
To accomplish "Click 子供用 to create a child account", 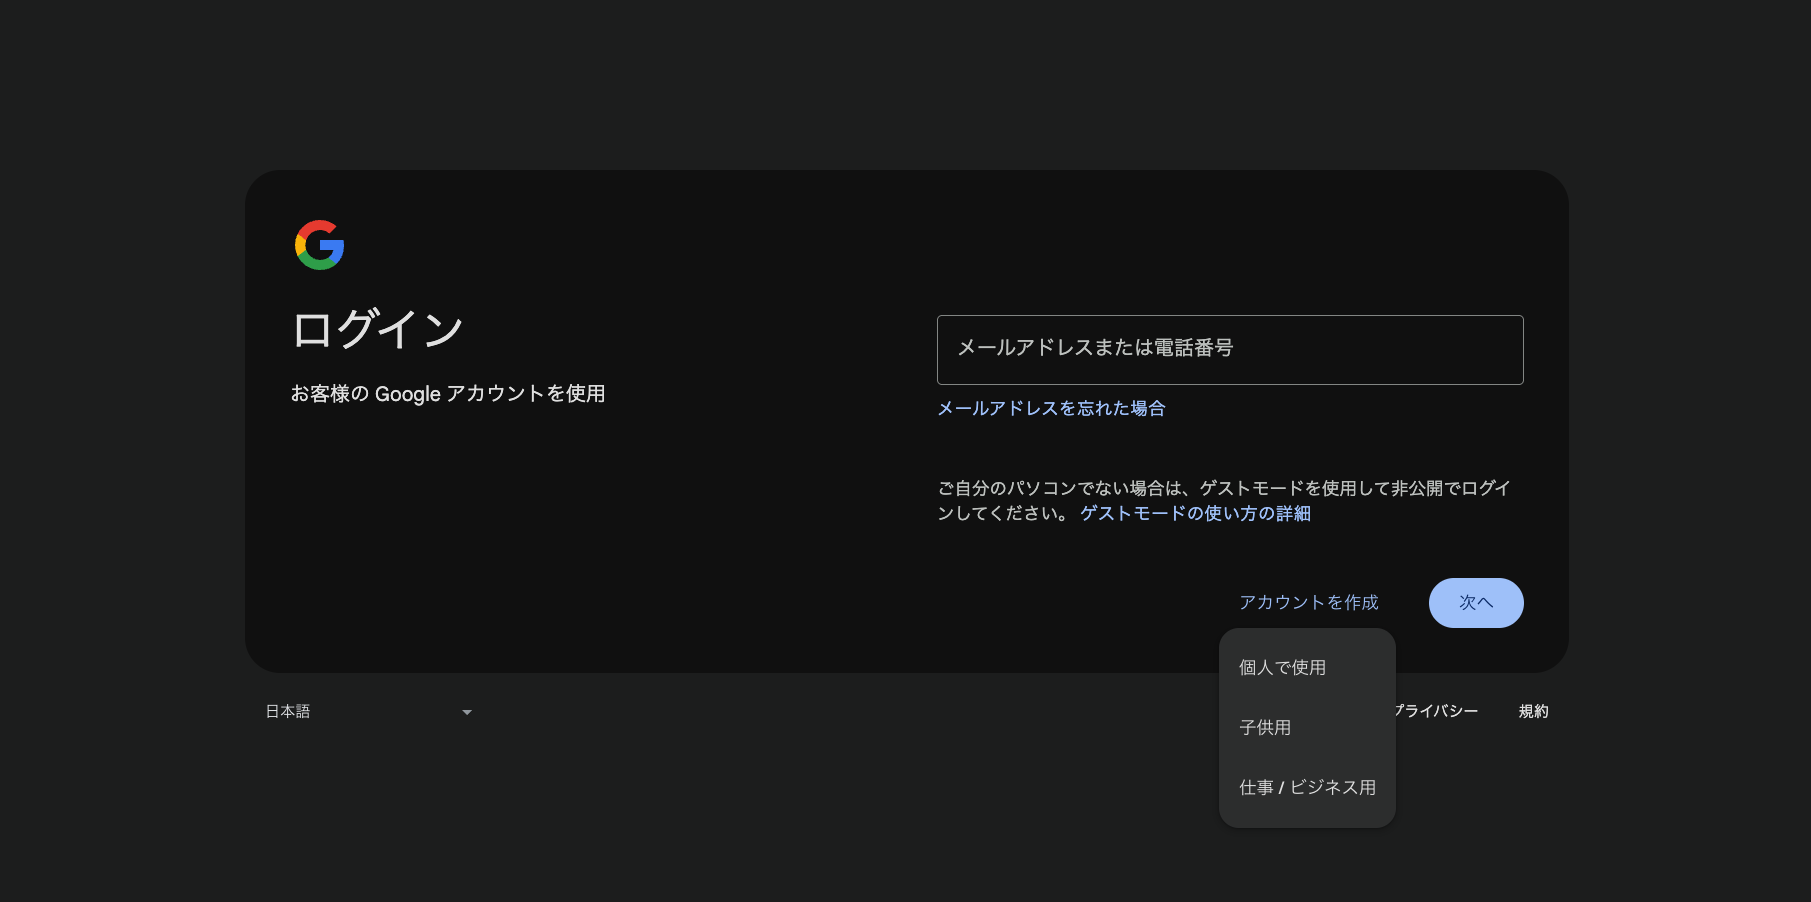I will pyautogui.click(x=1265, y=727).
